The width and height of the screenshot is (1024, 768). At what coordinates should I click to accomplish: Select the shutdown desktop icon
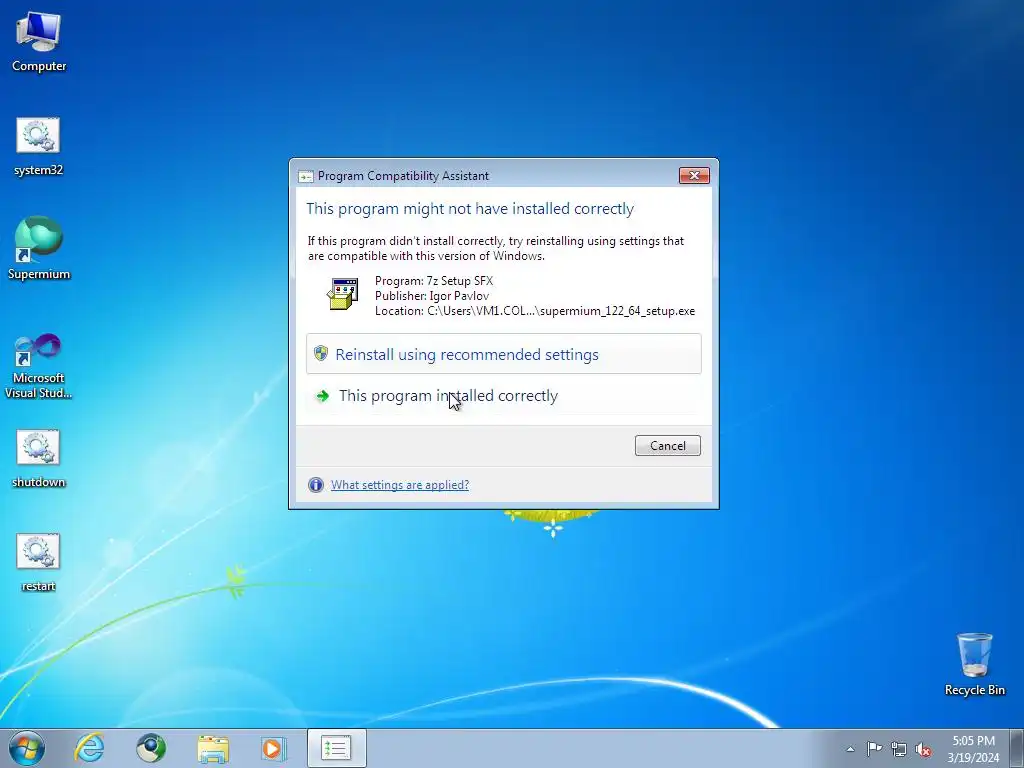[39, 458]
